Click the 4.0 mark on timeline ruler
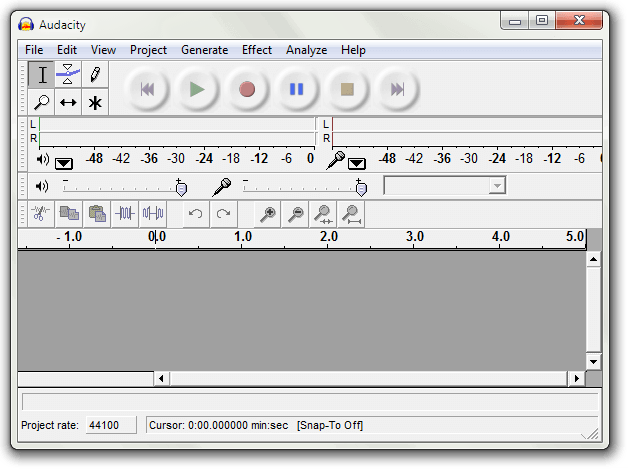 501,237
